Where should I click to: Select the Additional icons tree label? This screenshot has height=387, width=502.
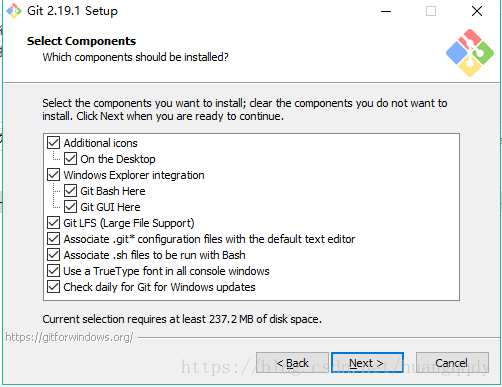tap(100, 143)
